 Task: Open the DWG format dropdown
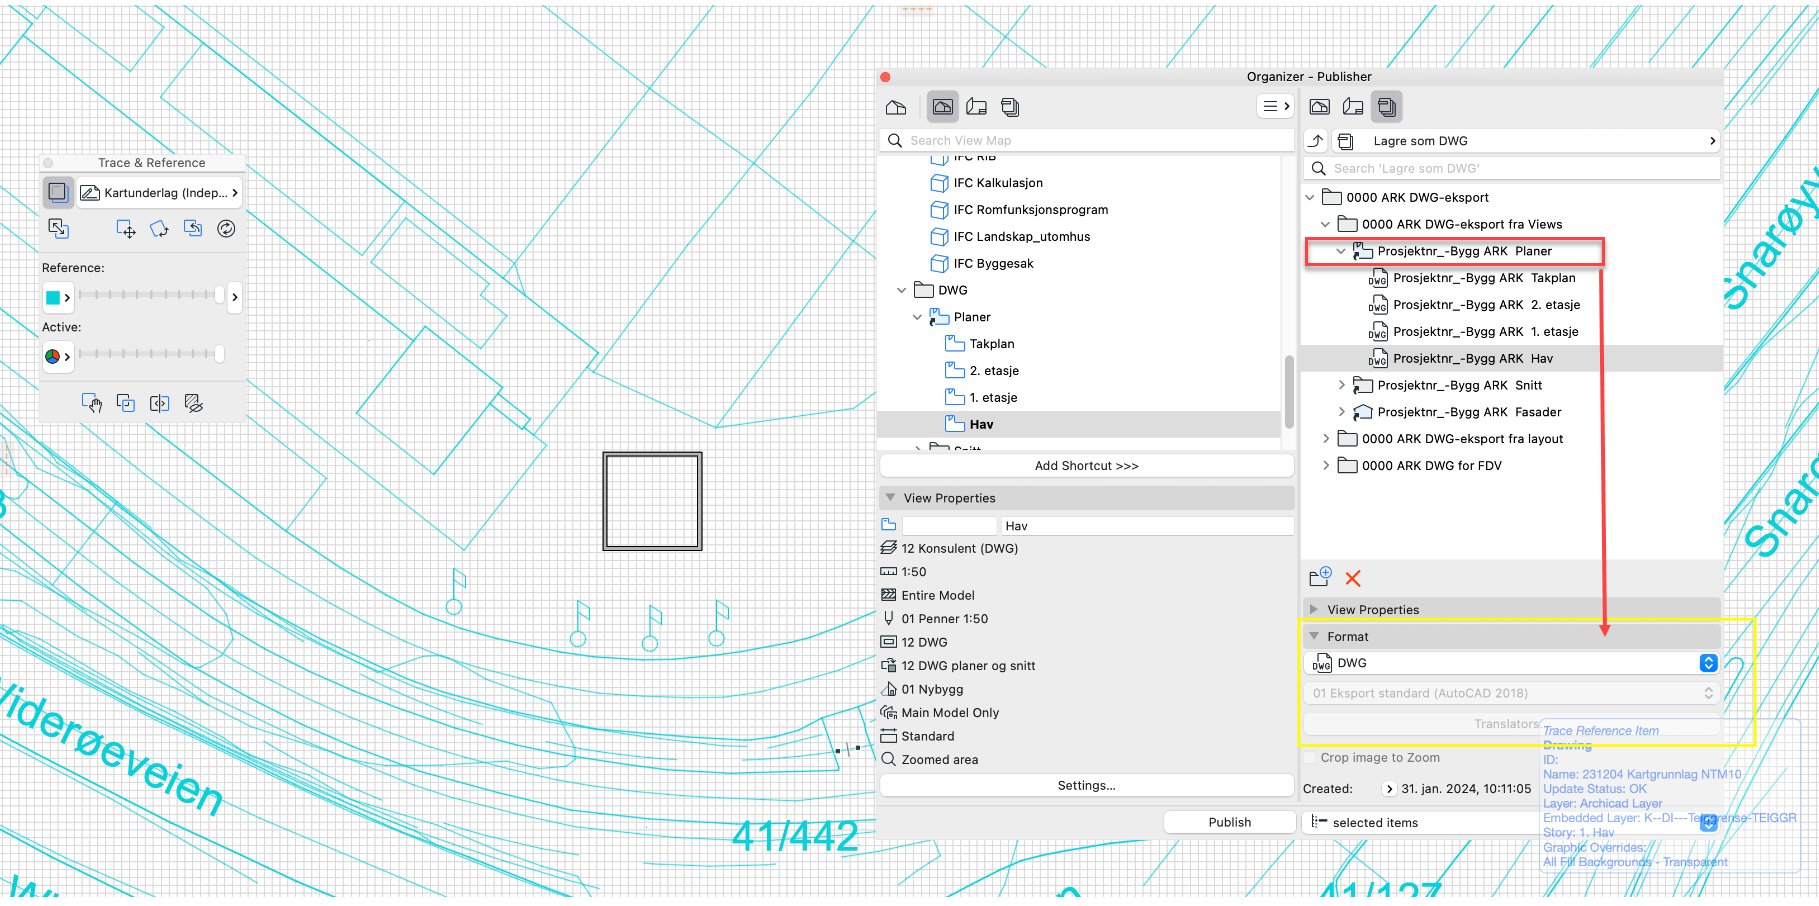(1708, 663)
